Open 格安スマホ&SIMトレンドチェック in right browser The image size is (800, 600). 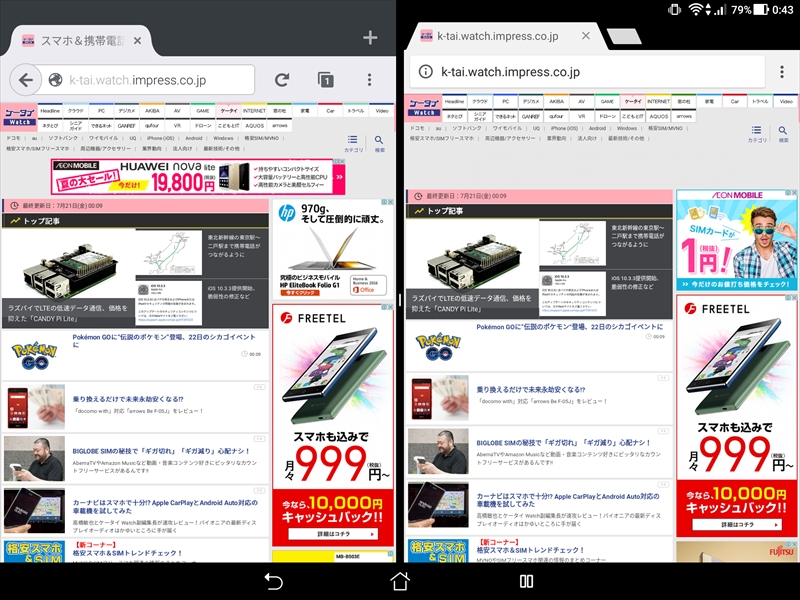coord(539,550)
